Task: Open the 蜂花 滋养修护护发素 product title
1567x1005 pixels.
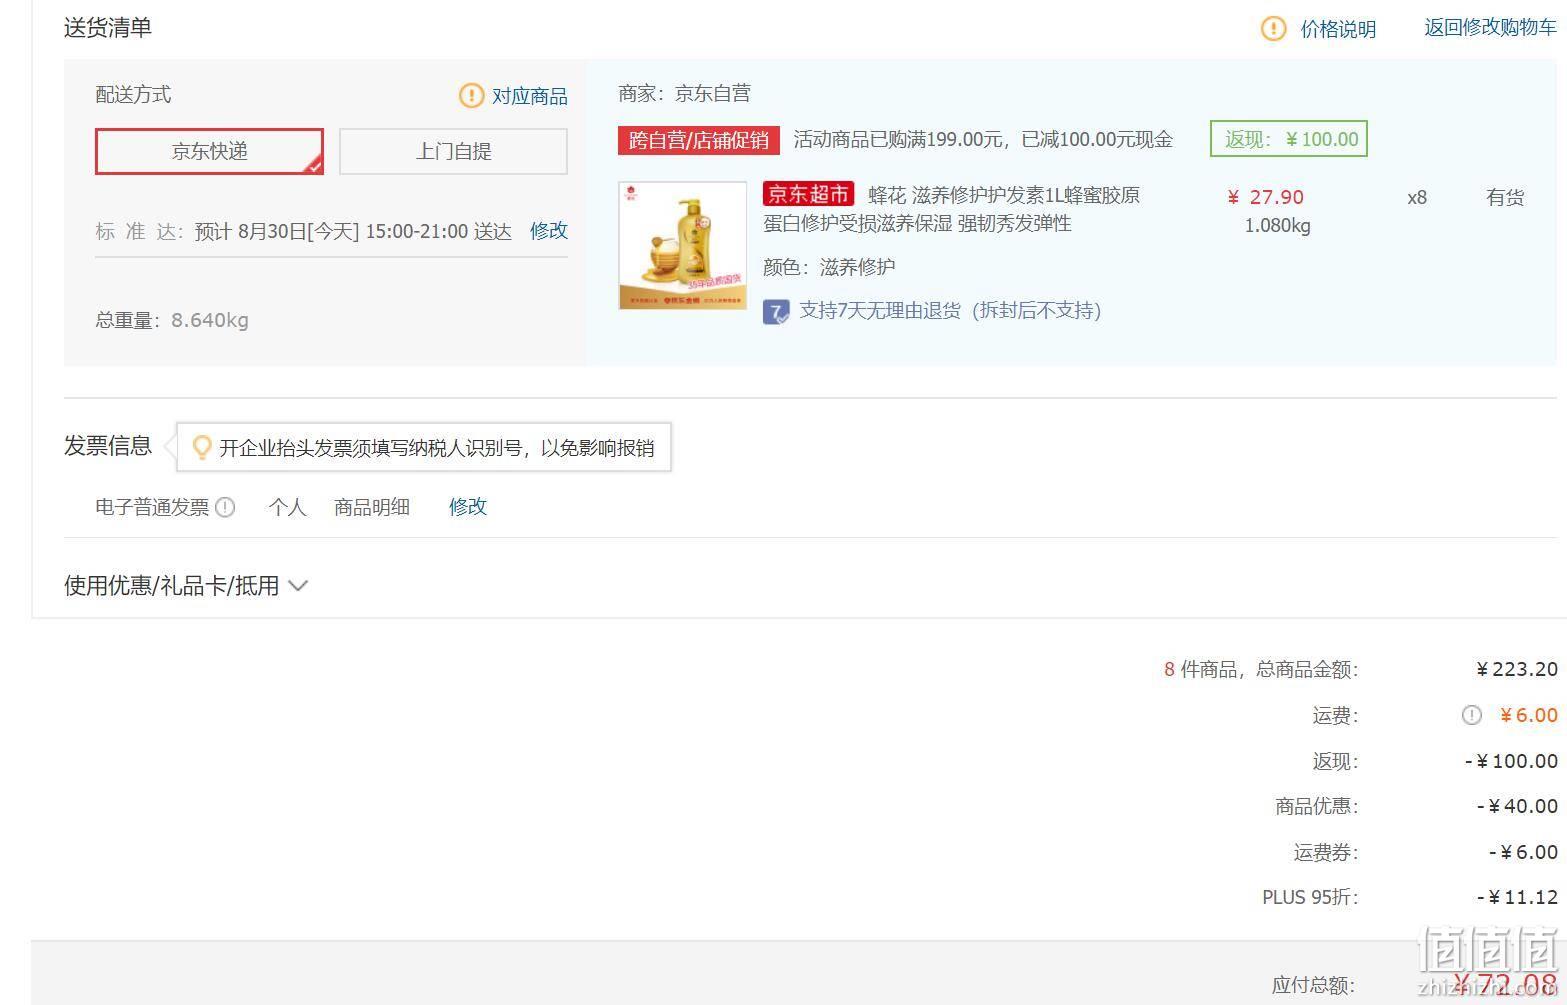Action: [951, 209]
